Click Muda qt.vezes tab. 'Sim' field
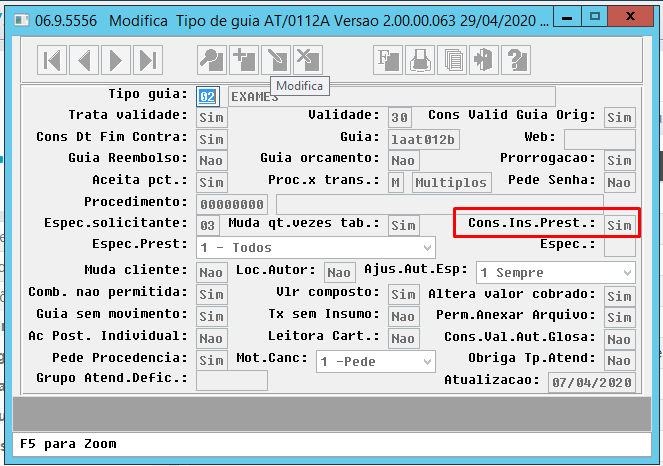 pyautogui.click(x=403, y=225)
